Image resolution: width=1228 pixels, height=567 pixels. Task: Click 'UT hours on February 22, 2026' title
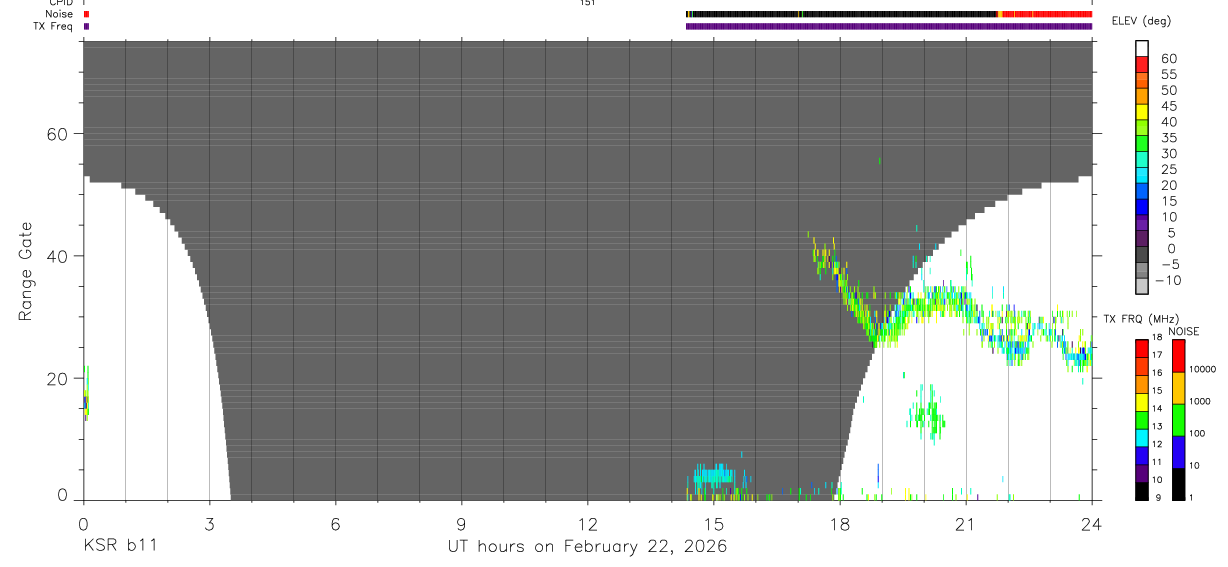click(587, 546)
